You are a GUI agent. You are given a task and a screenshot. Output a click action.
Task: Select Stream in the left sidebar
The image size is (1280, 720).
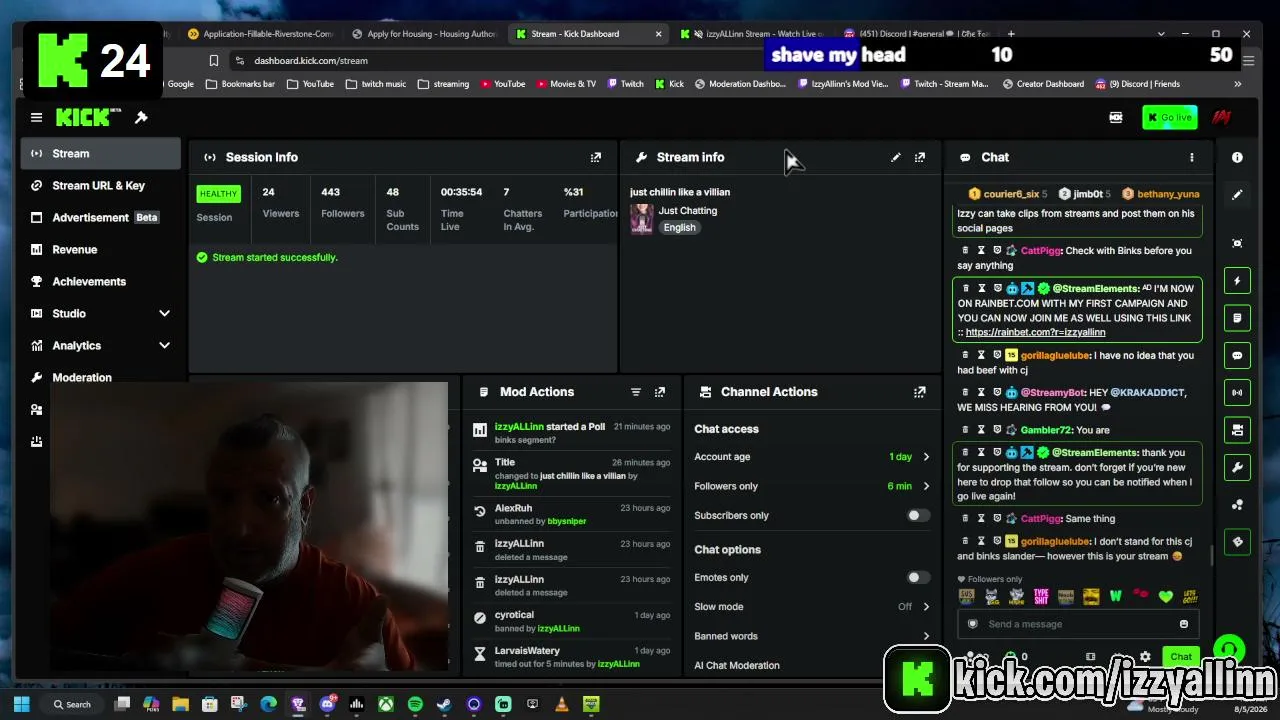click(101, 154)
